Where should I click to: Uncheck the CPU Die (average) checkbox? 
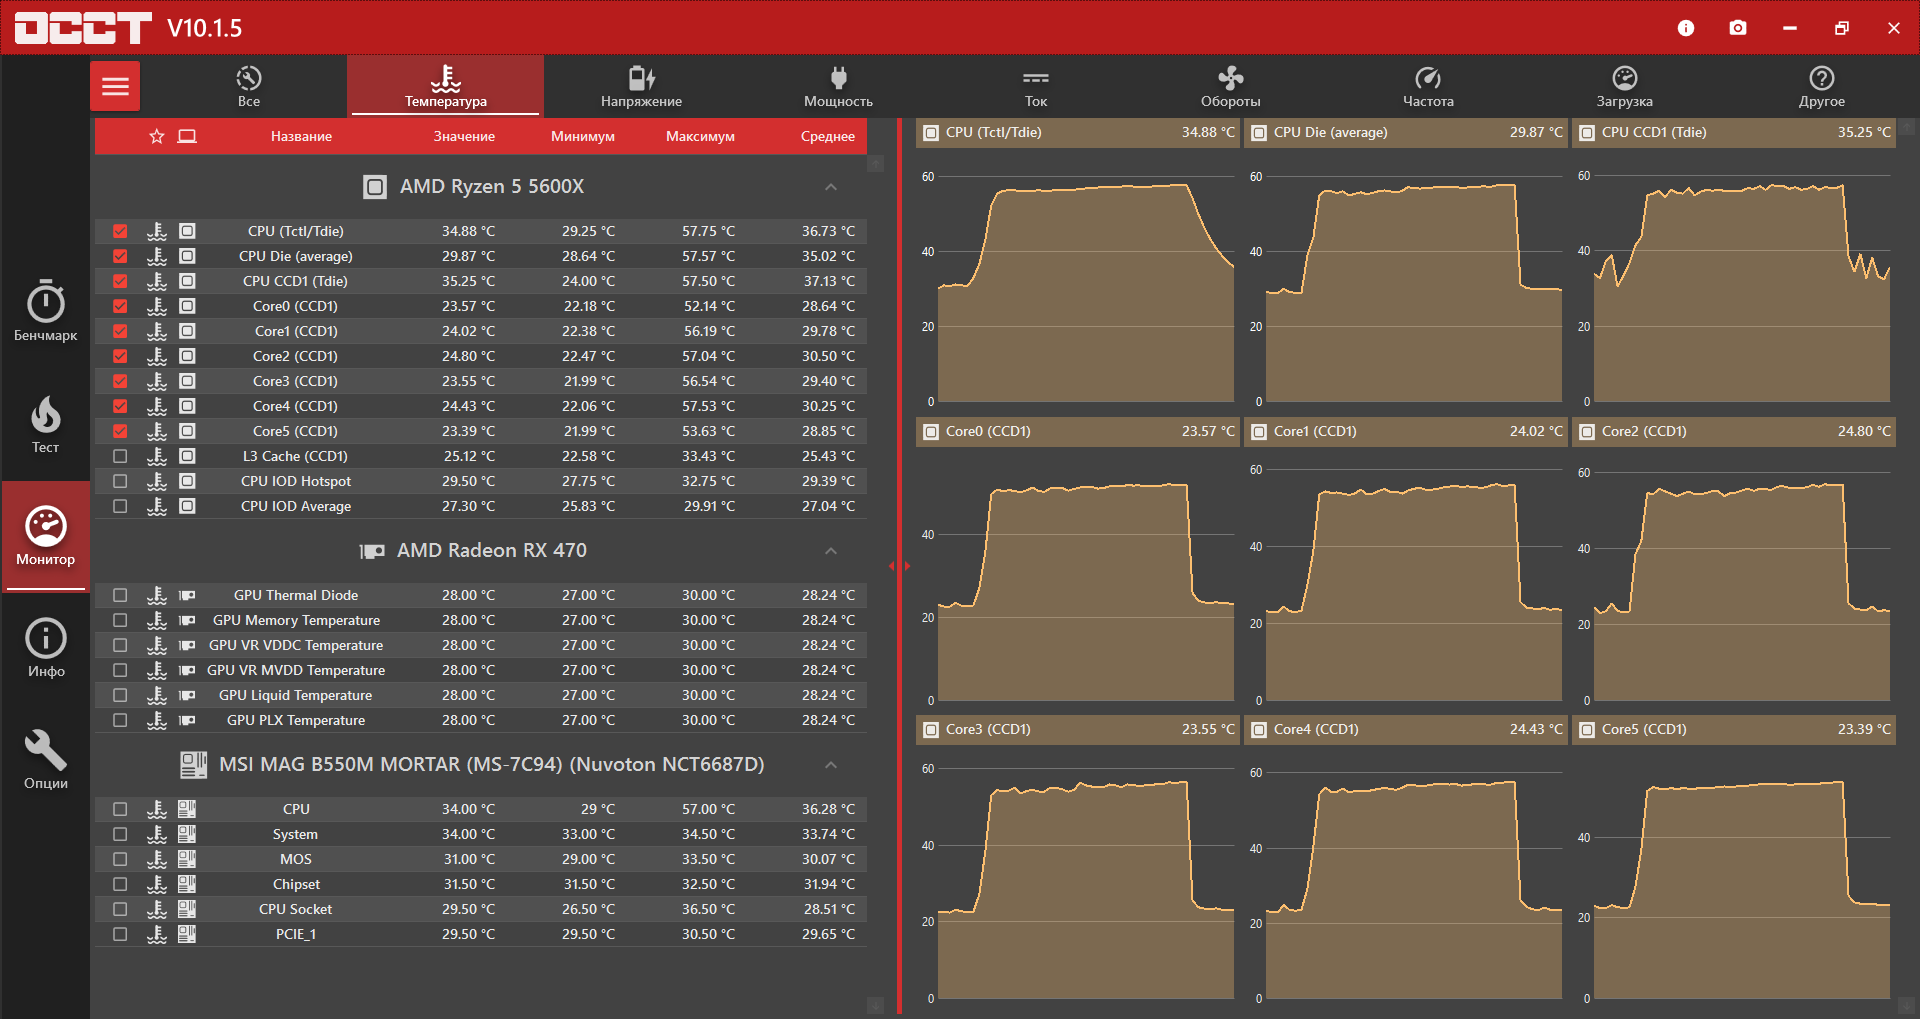(x=120, y=256)
